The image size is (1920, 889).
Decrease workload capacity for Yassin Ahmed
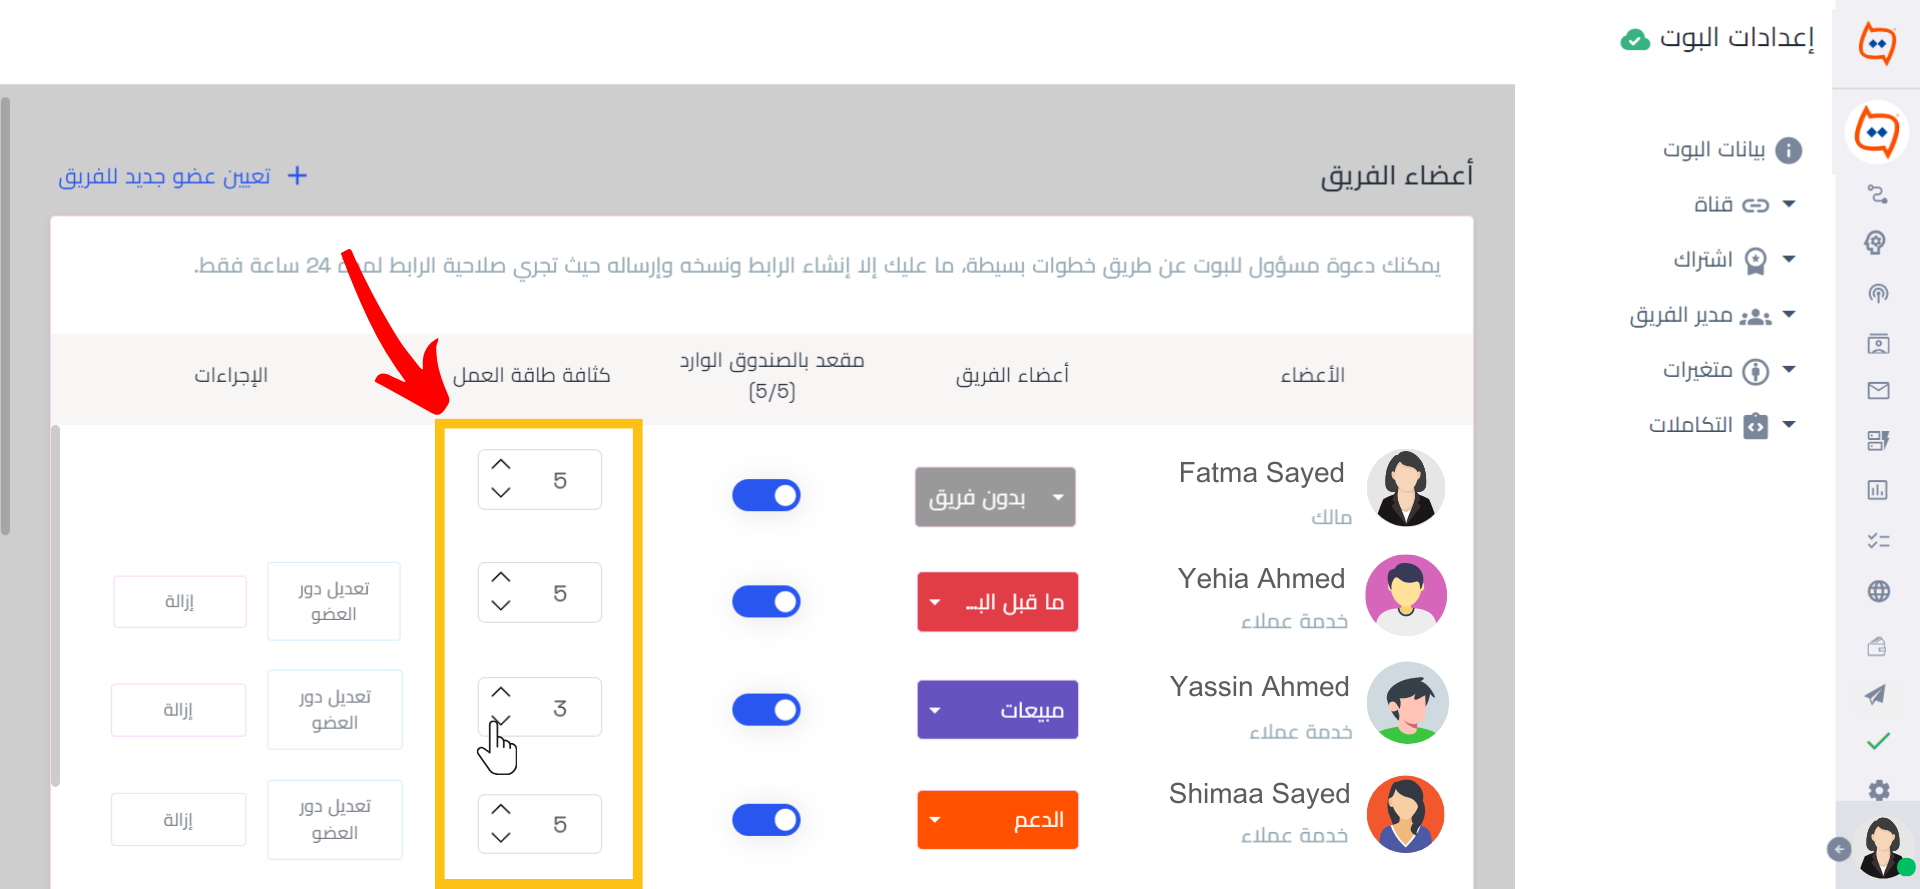[501, 720]
